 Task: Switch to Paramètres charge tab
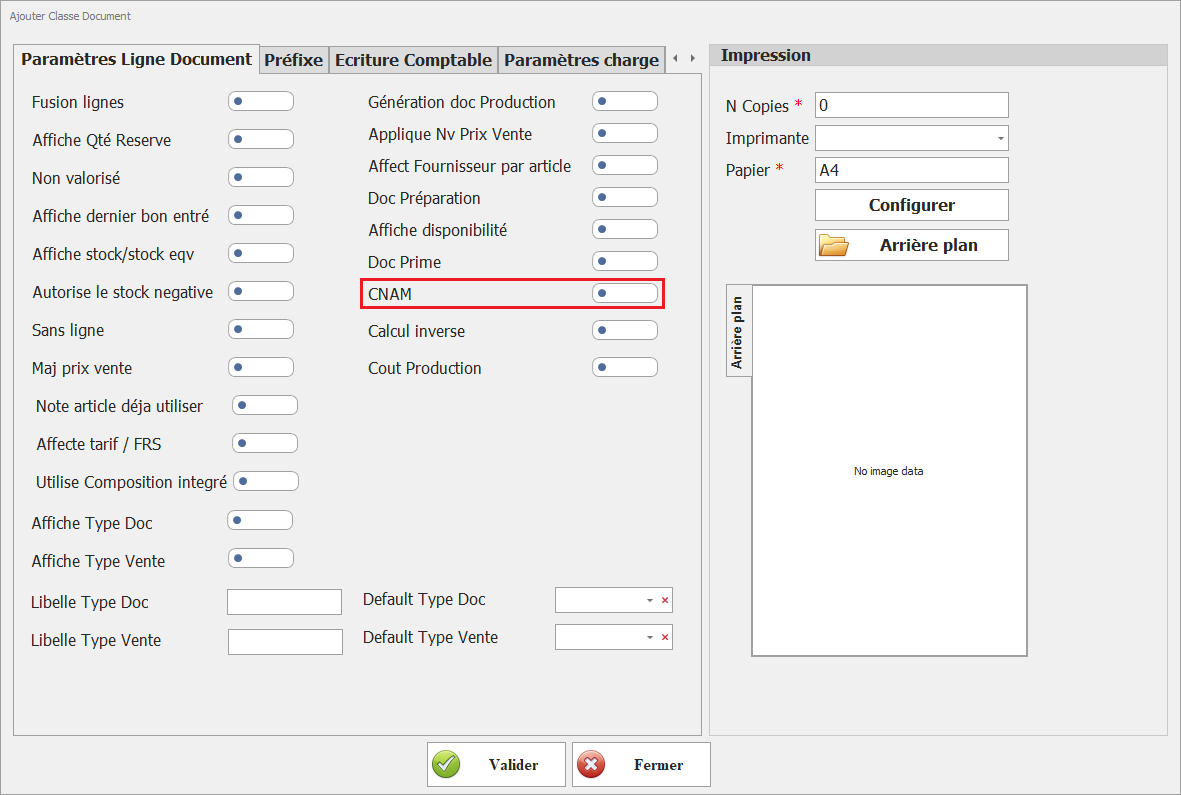(581, 59)
